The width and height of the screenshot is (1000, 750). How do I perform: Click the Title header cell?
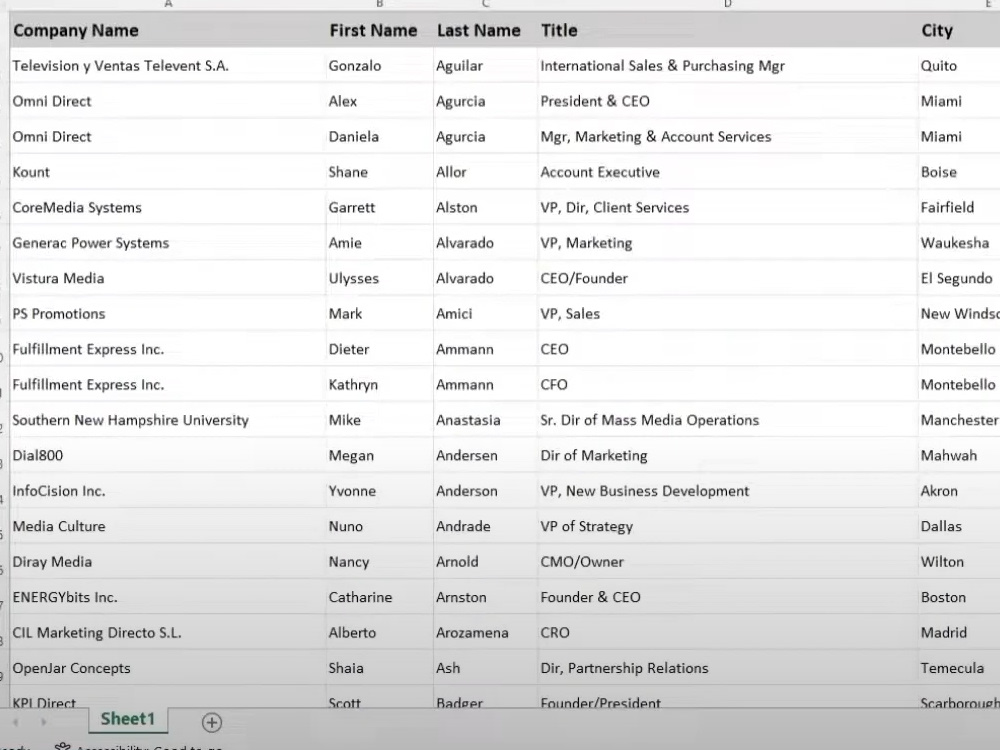coord(727,31)
